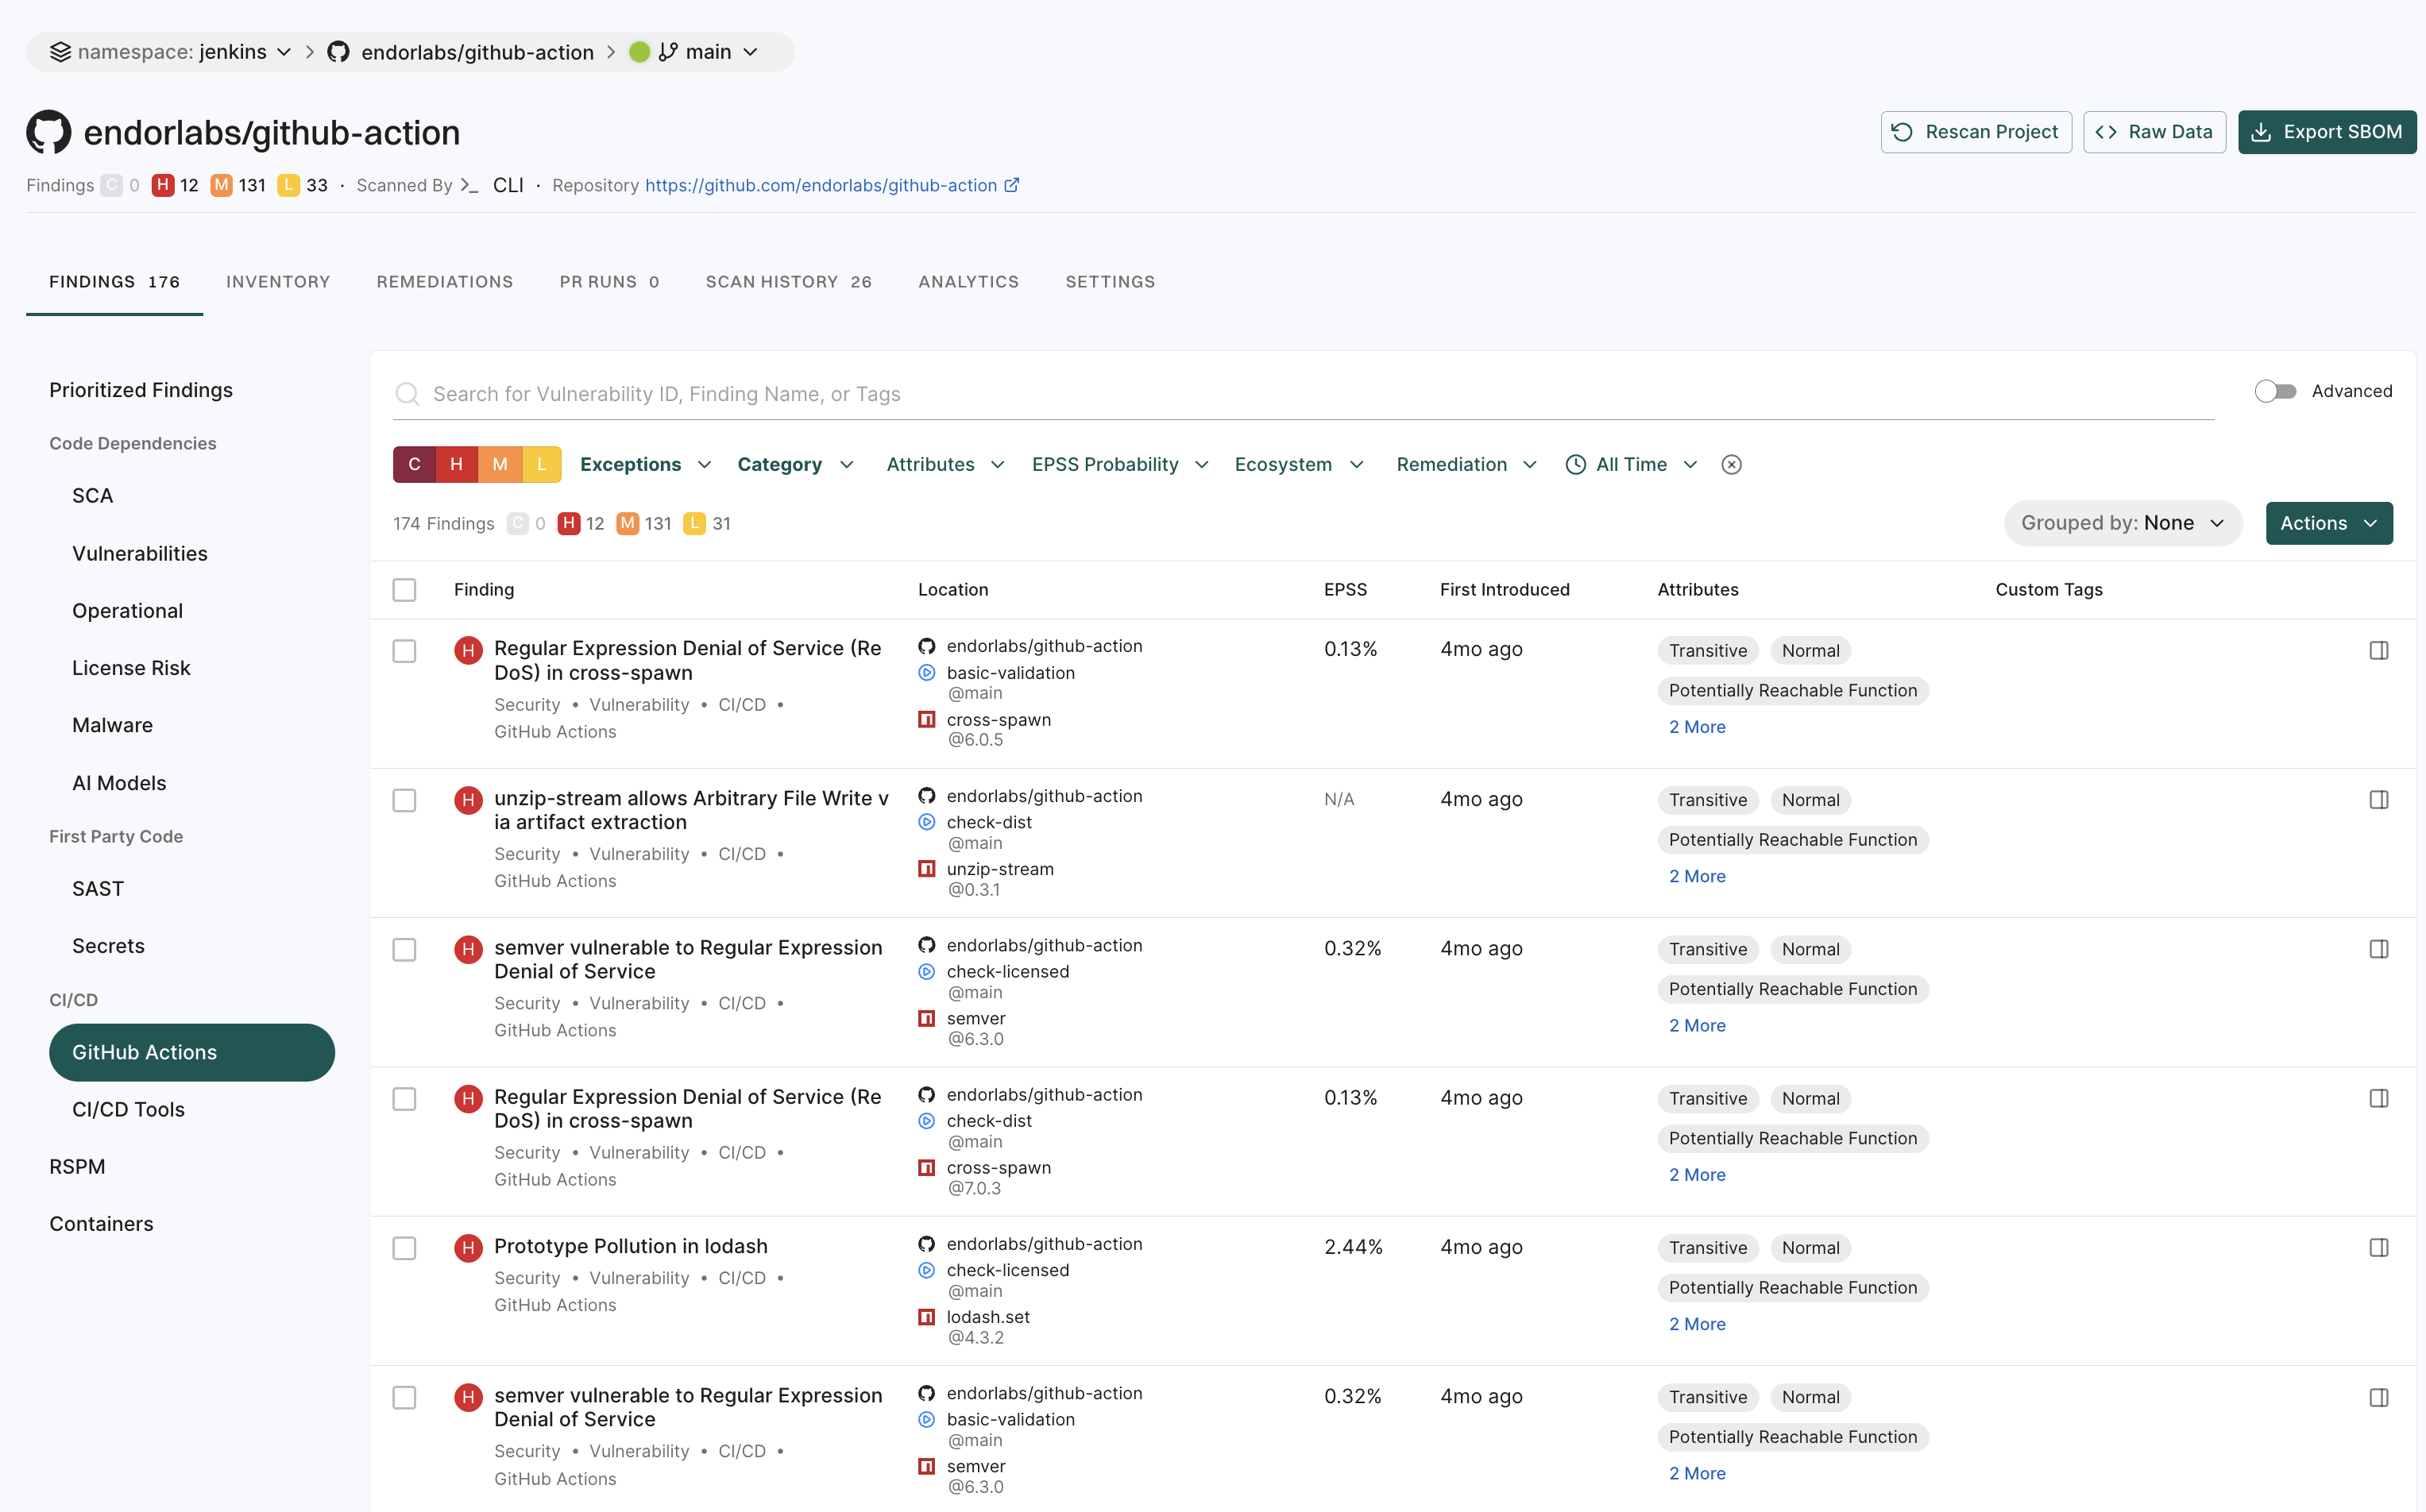Click the CLI terminal icon after Scanned By

[469, 185]
